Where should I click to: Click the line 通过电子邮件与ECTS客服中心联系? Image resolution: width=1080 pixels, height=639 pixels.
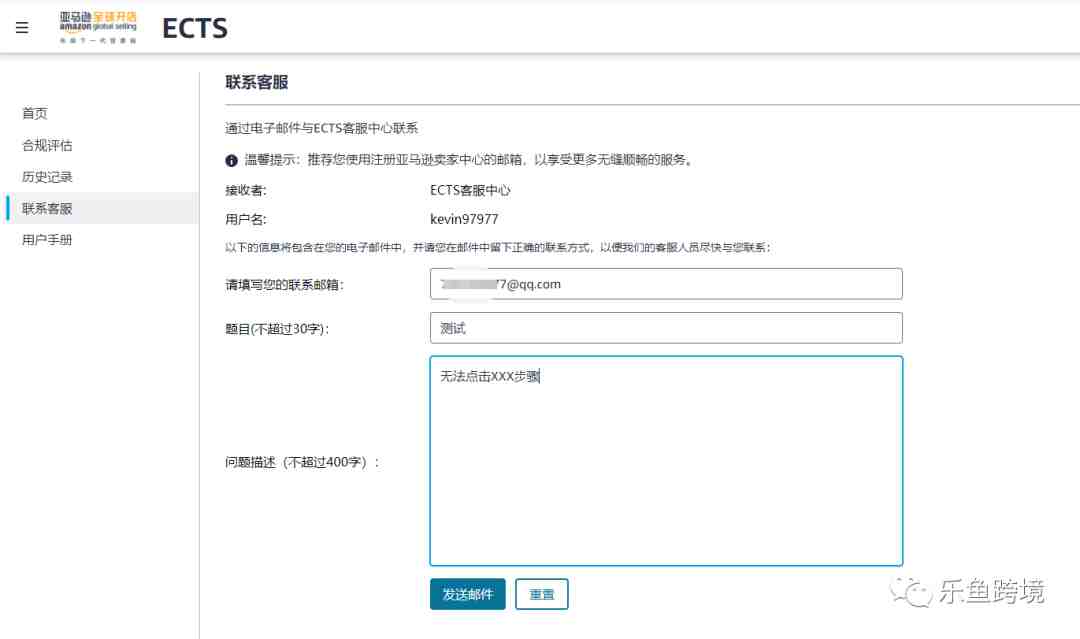[x=322, y=128]
